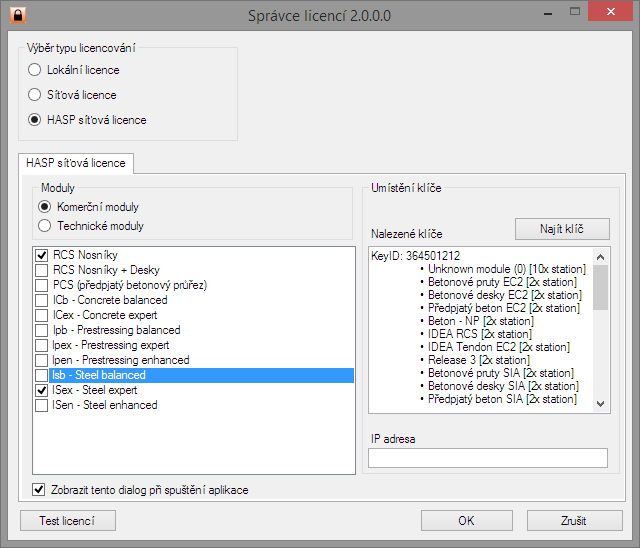Toggle Zobrazit tento dialog při spuštění checkbox
Image resolution: width=640 pixels, height=548 pixels.
tap(38, 489)
